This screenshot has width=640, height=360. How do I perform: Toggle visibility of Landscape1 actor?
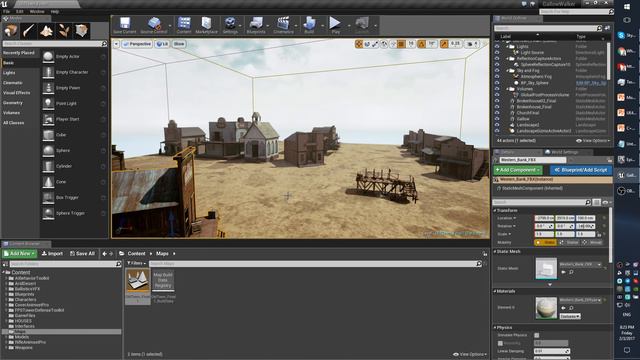pyautogui.click(x=497, y=125)
